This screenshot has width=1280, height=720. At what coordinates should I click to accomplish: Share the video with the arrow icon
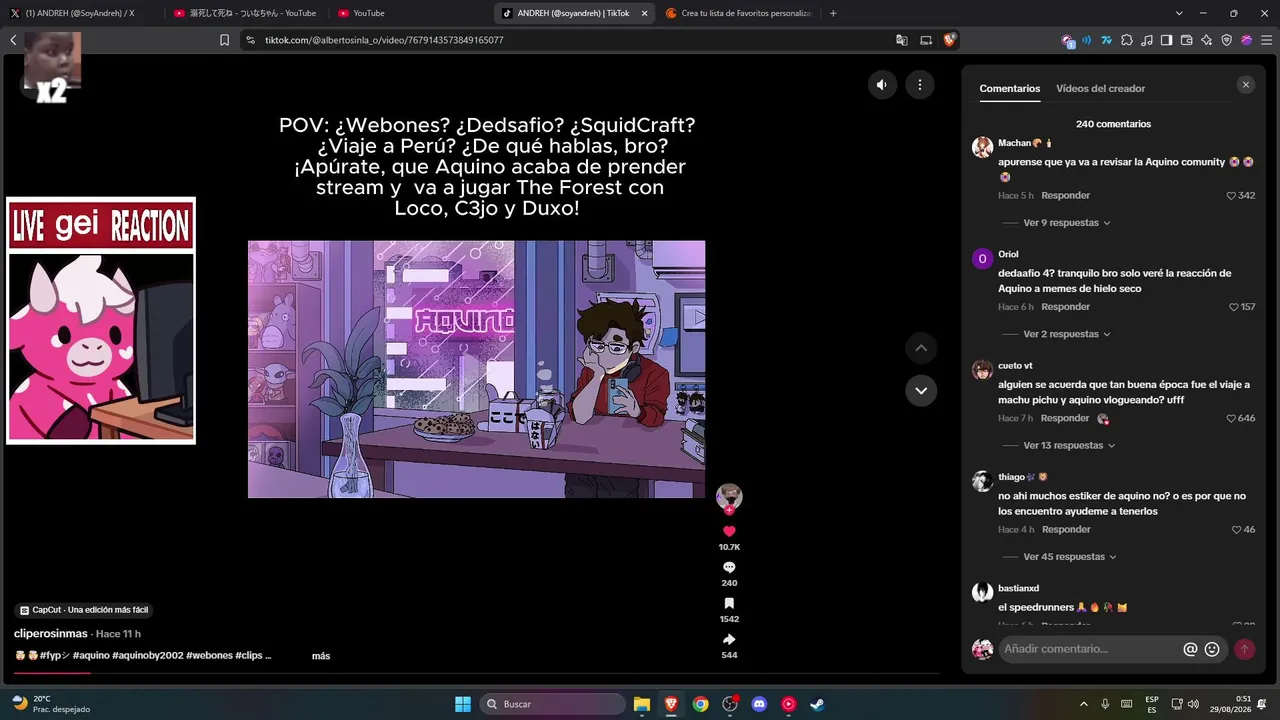[x=729, y=639]
